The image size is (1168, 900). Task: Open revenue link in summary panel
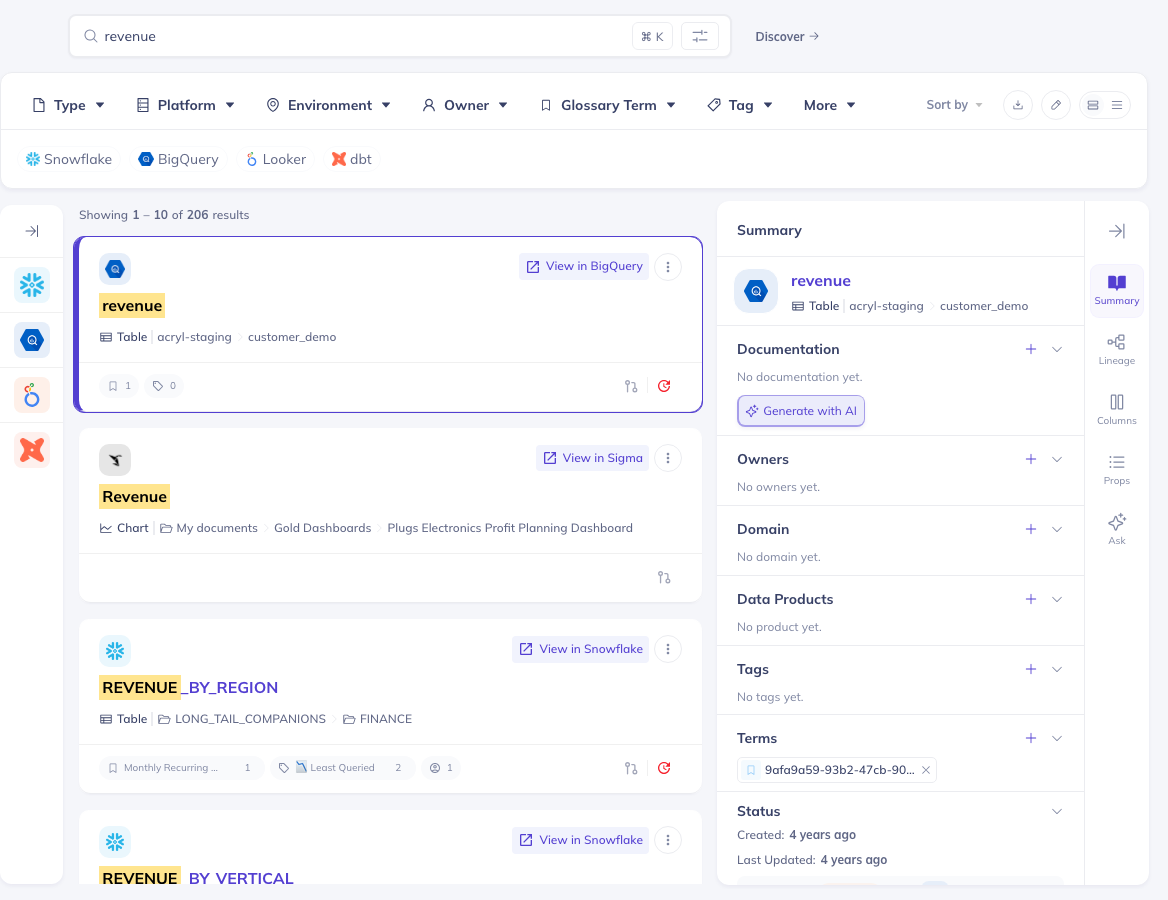820,281
